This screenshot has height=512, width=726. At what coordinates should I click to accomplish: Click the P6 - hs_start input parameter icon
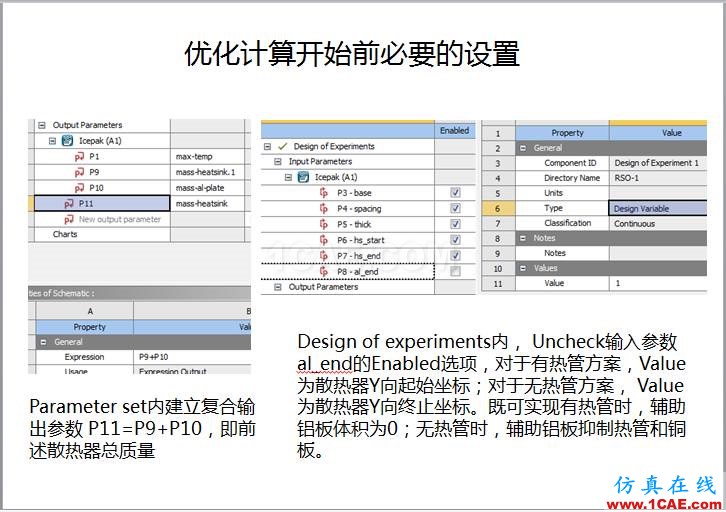click(324, 240)
